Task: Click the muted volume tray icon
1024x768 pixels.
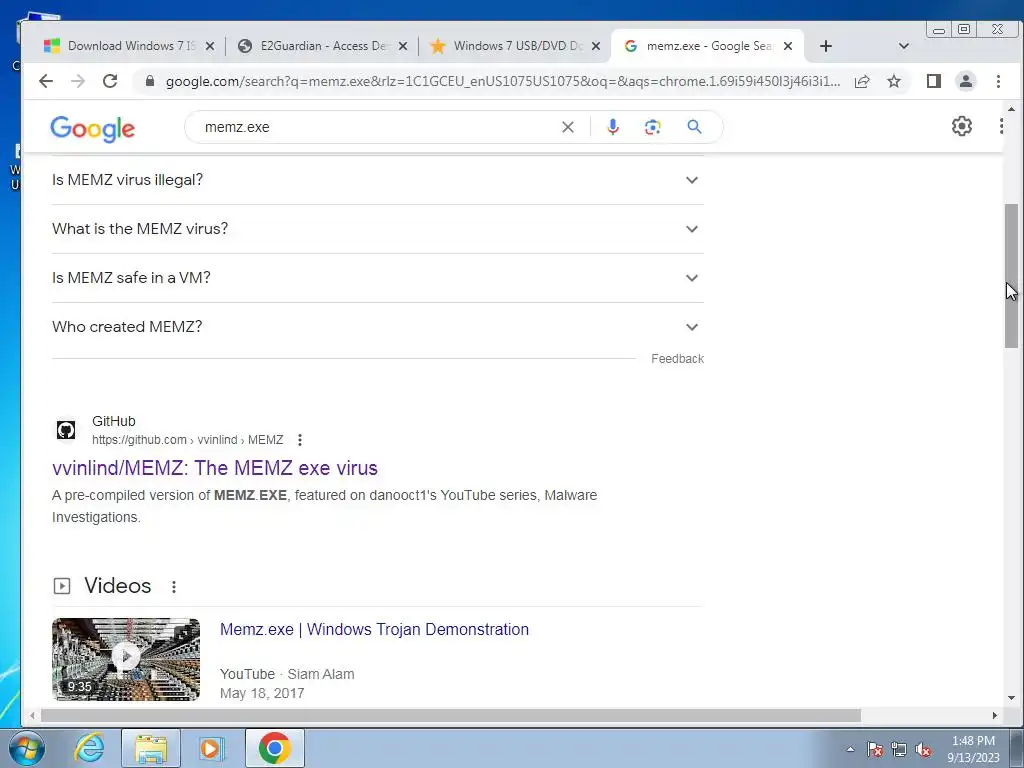Action: pyautogui.click(x=923, y=749)
